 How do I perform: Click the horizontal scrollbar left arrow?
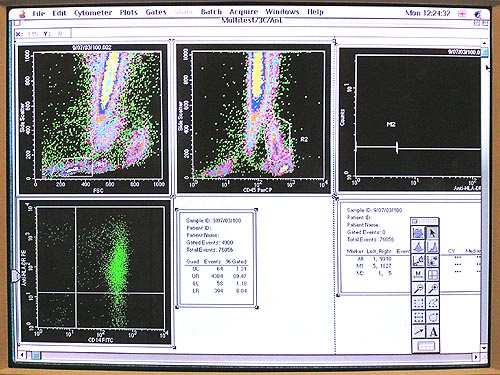22,356
